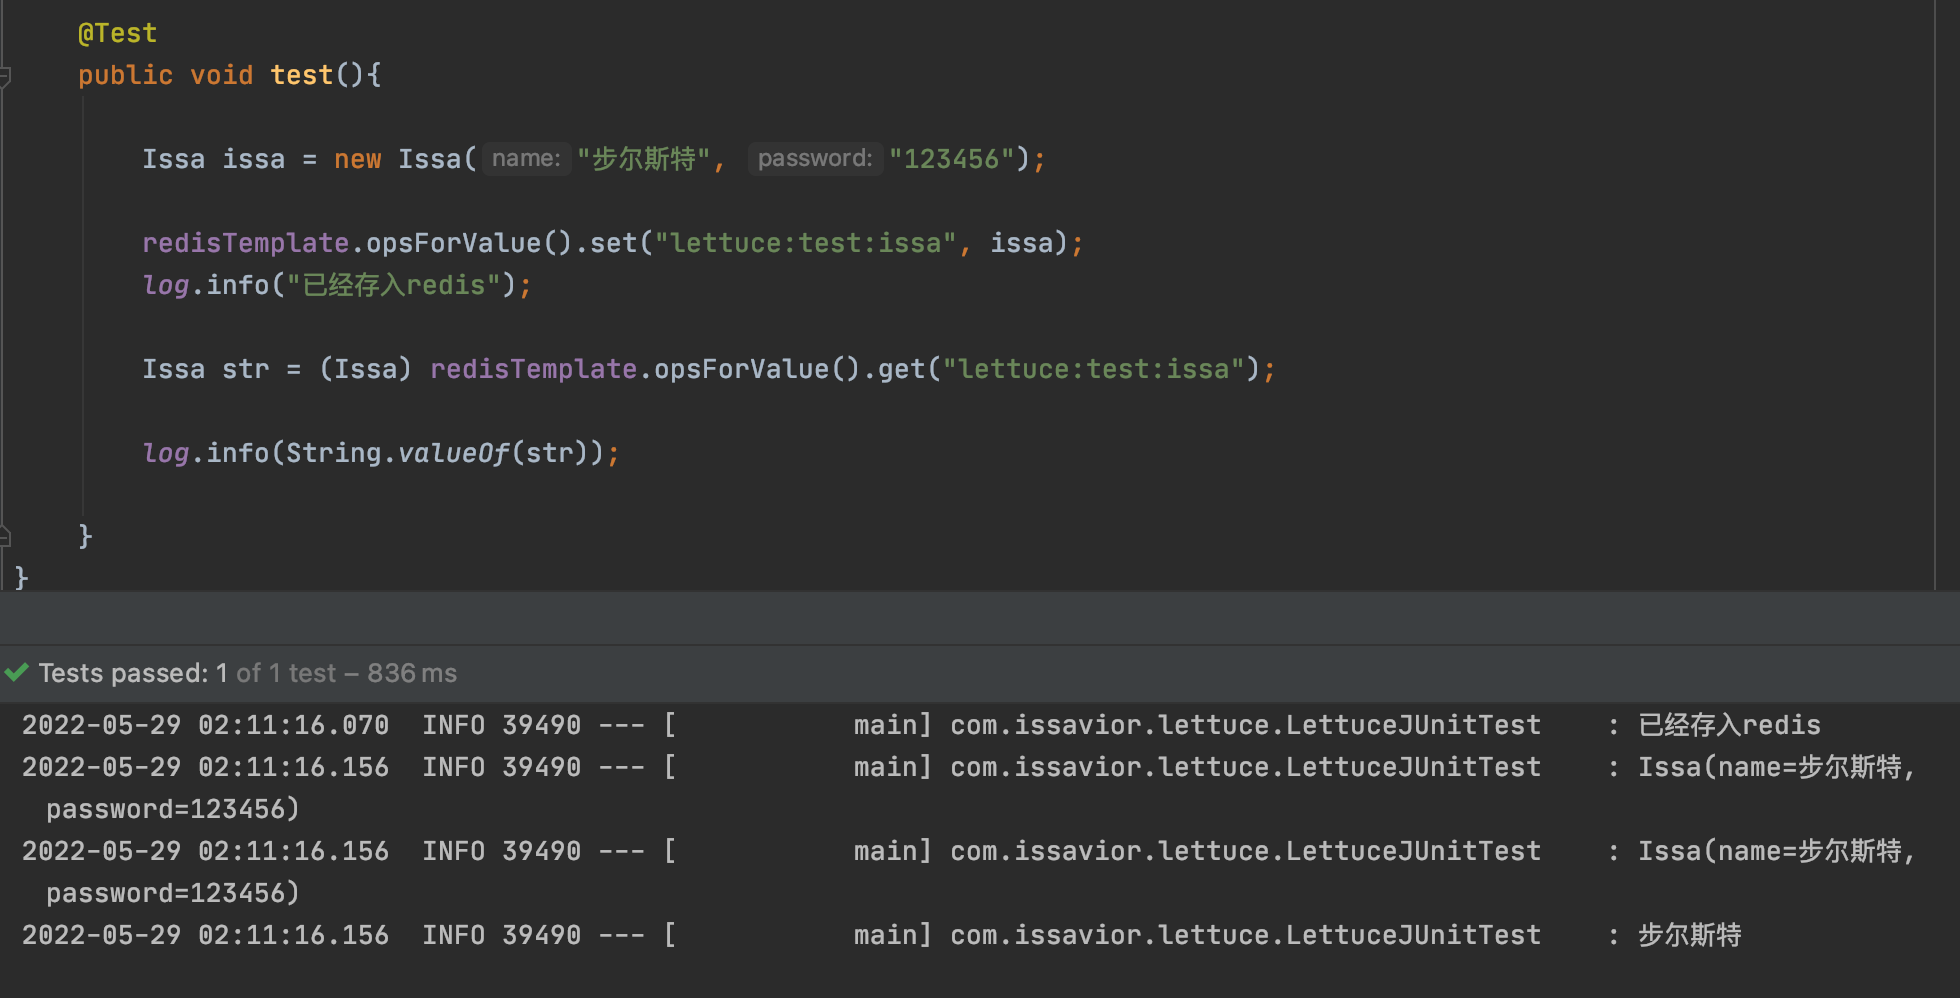Click "lettuce:test:issa" in the set call
Viewport: 1960px width, 998px height.
point(805,243)
